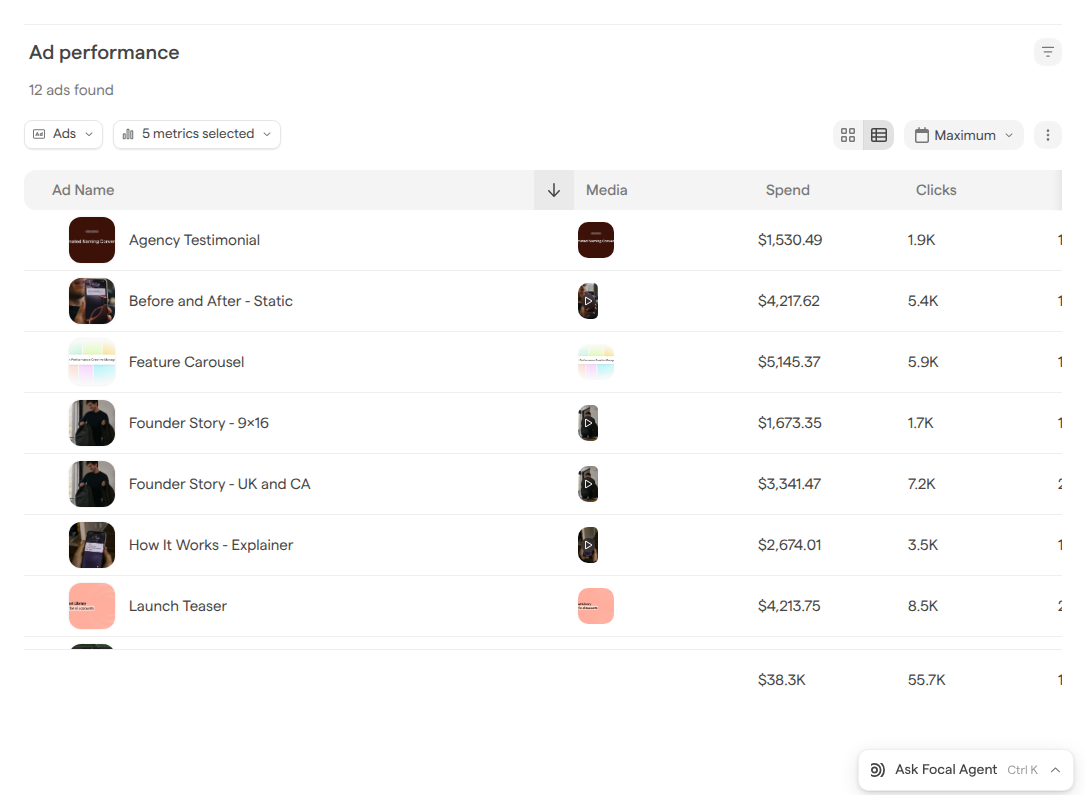Open the three-dot more options menu
1086x795 pixels.
pyautogui.click(x=1047, y=135)
